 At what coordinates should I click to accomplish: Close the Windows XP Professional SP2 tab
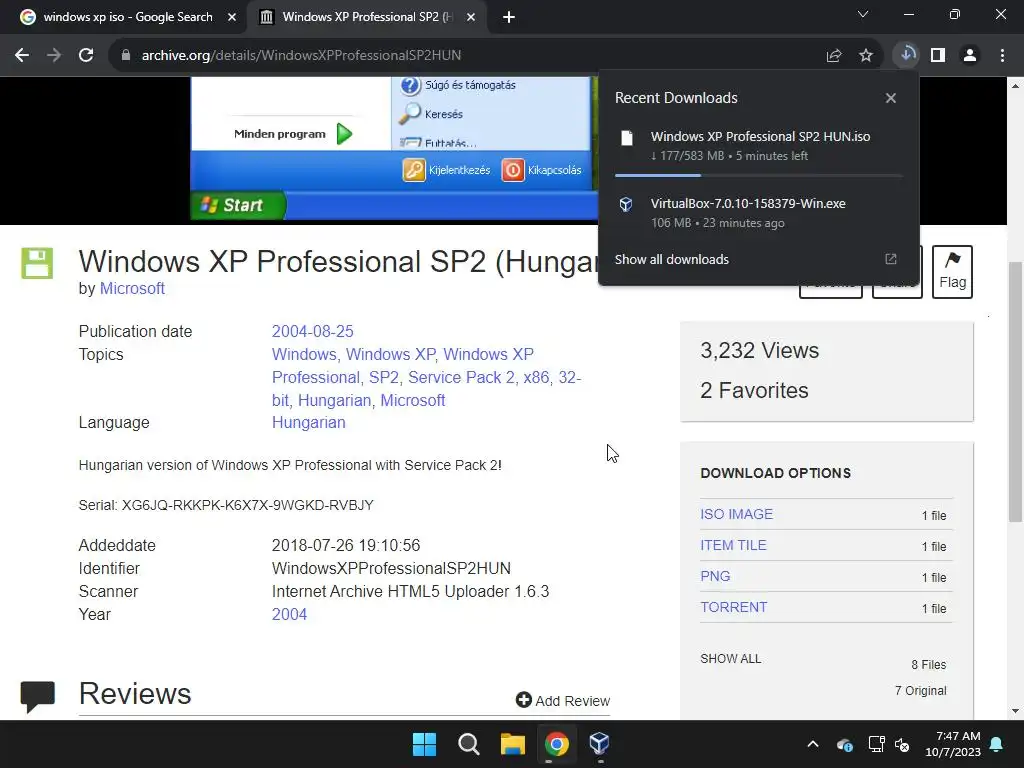click(x=471, y=17)
